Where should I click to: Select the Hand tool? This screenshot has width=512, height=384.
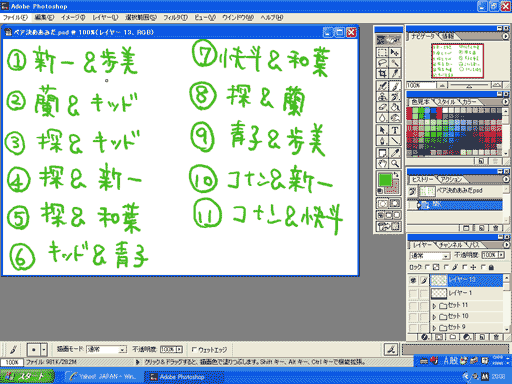[382, 163]
